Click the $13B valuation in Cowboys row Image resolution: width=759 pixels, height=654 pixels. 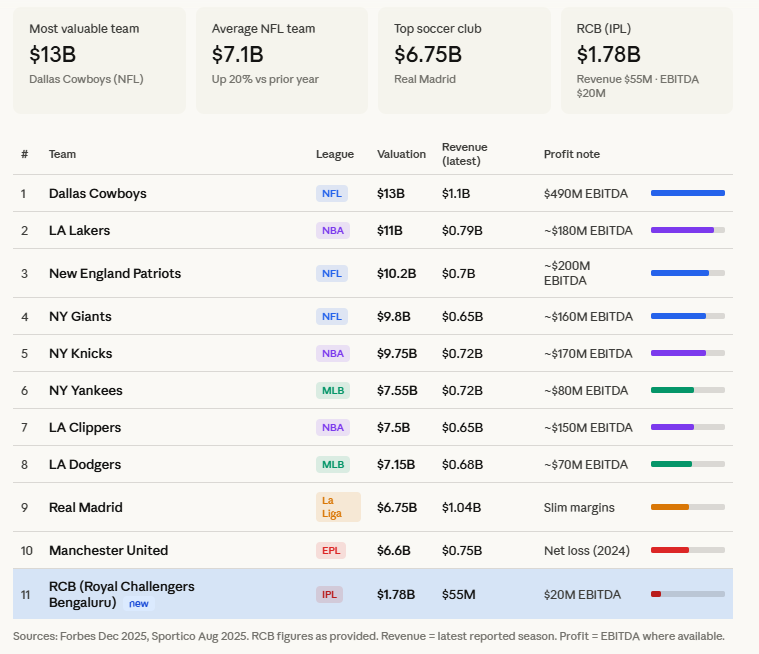click(391, 194)
